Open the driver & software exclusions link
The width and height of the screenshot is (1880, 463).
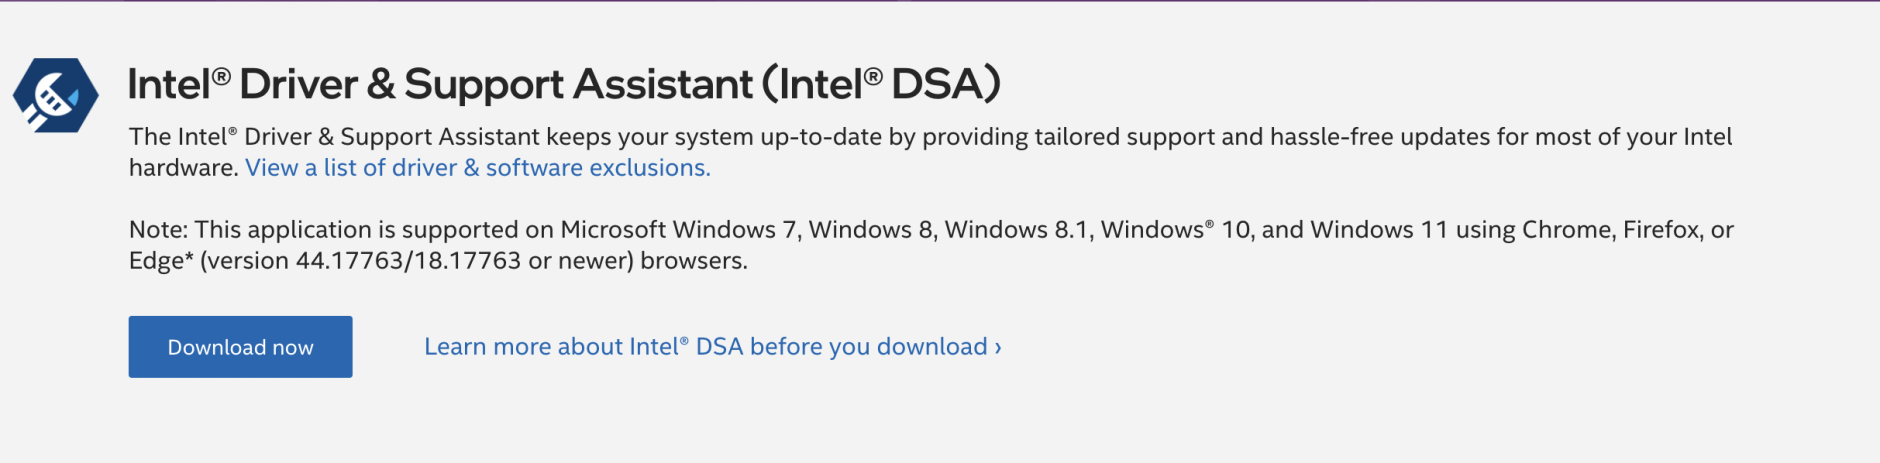477,168
